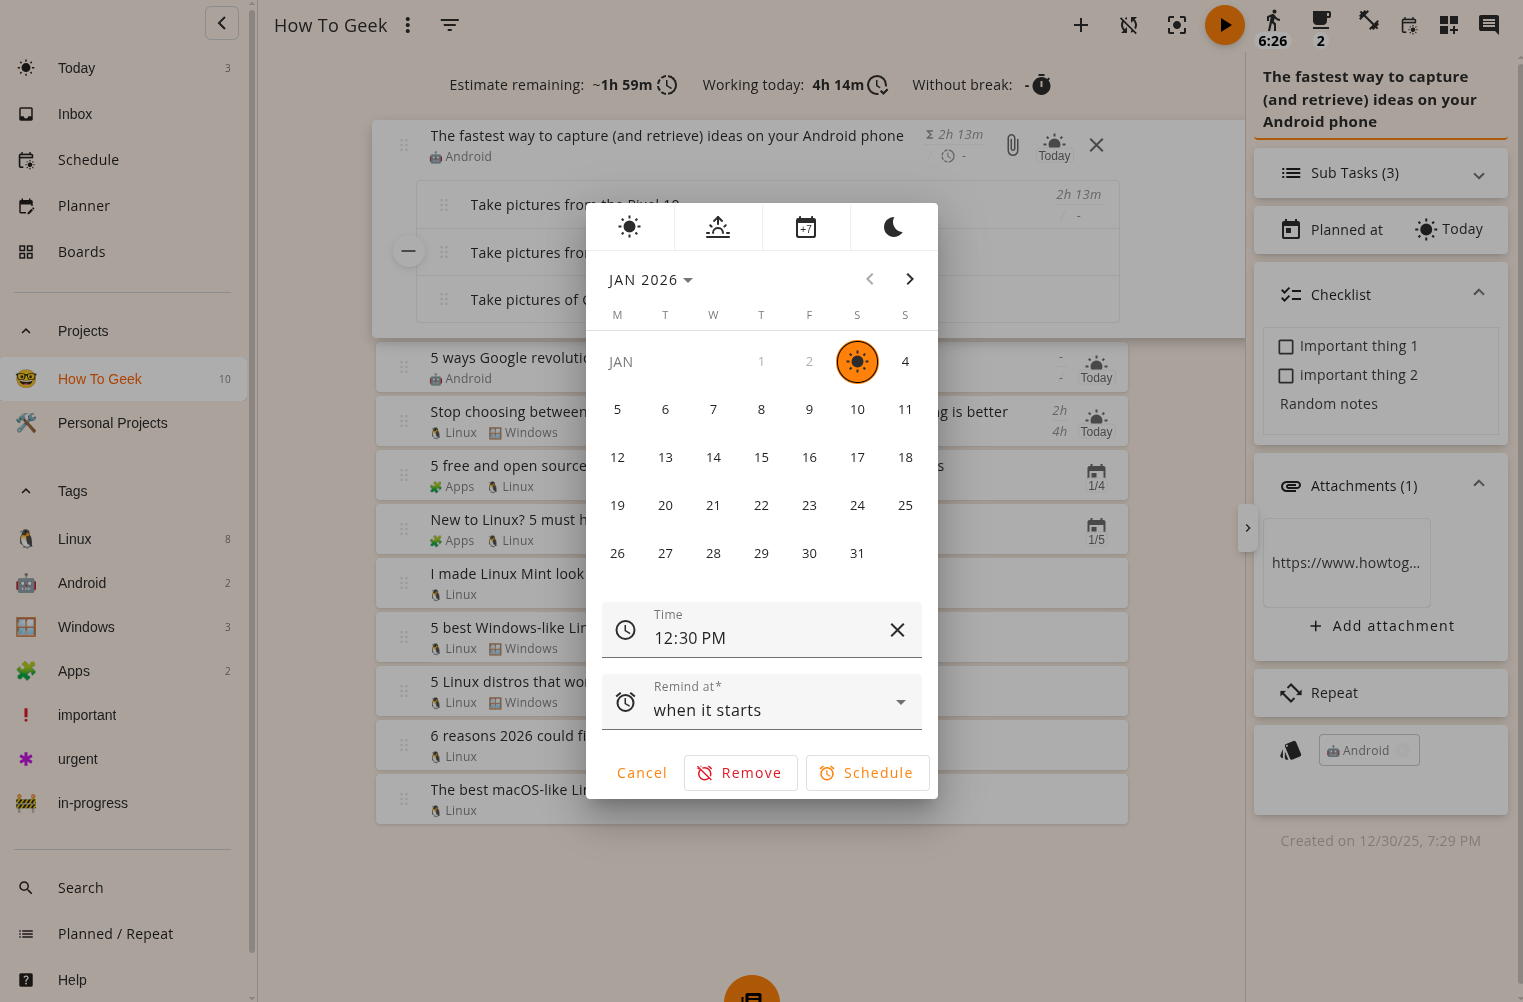Check Important thing 2 checkbox
Screen dimensions: 1523x1002
pos(1286,376)
